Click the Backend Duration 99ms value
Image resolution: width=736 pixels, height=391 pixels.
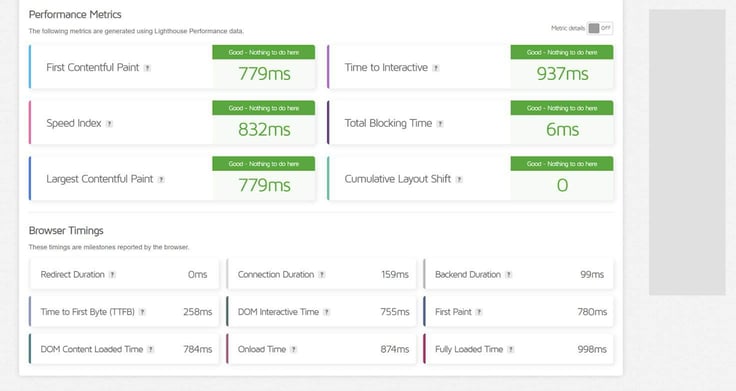[592, 275]
